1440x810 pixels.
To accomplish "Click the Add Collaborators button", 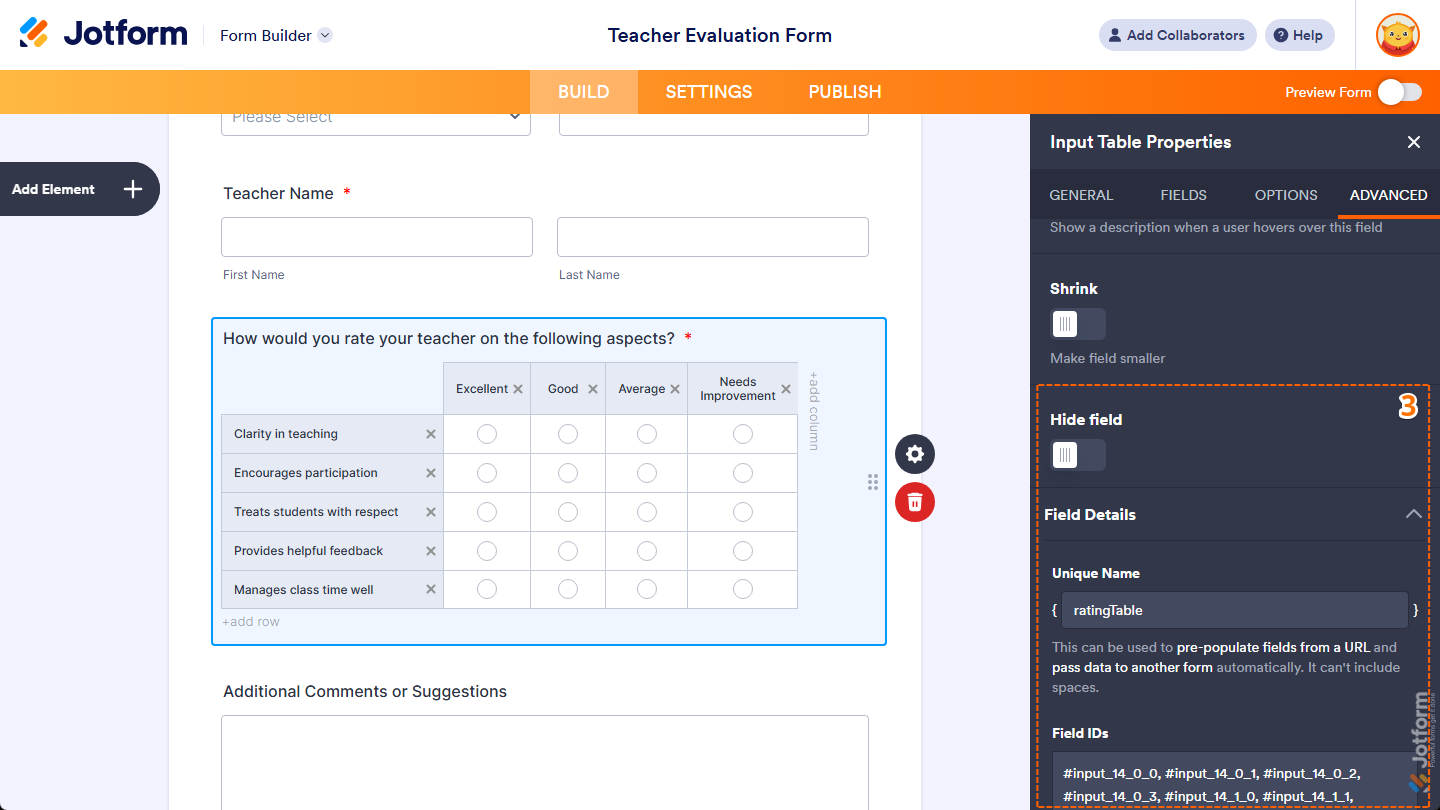I will coord(1178,35).
